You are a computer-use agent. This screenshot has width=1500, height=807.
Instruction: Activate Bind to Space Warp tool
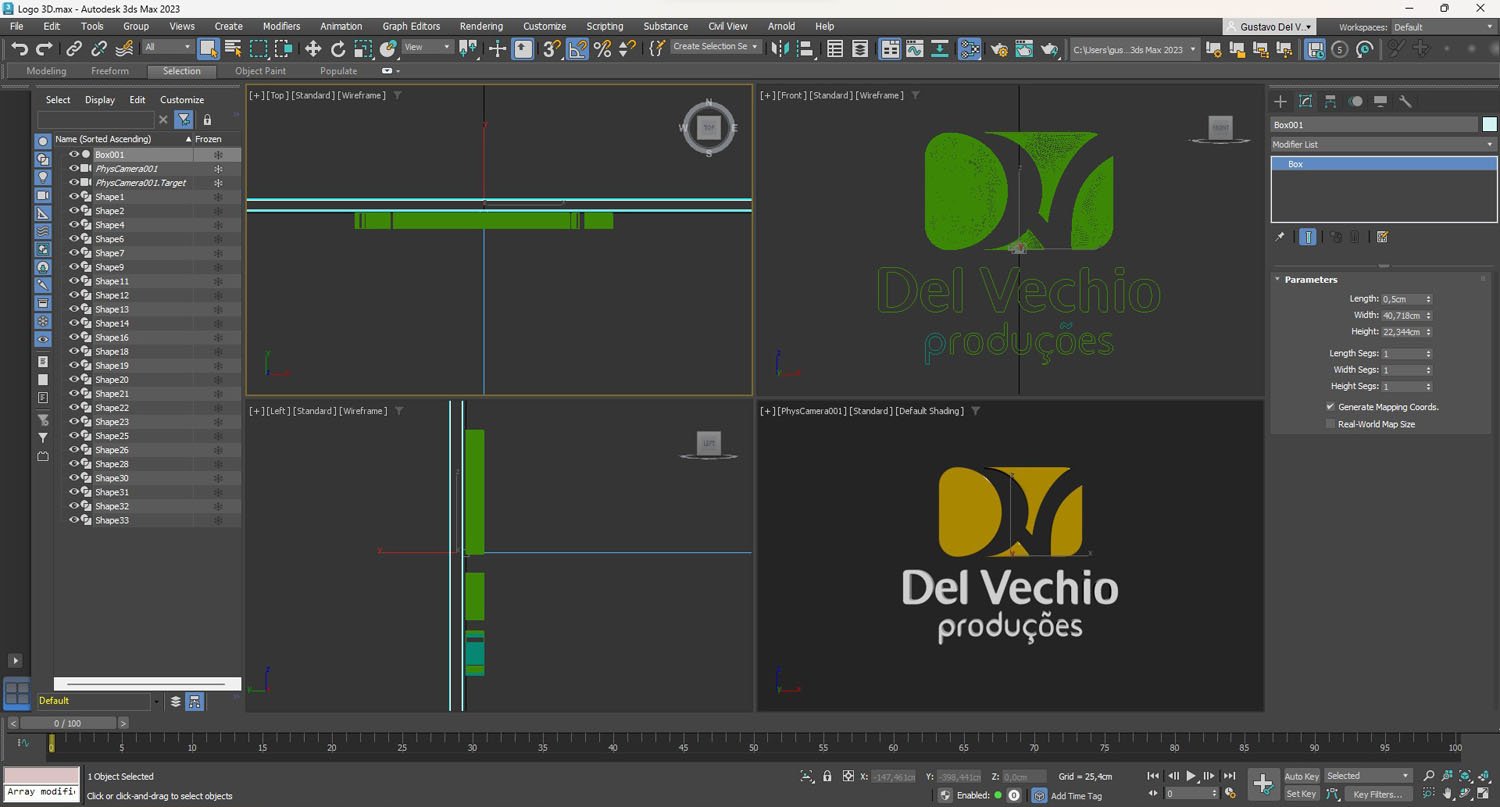click(x=124, y=48)
